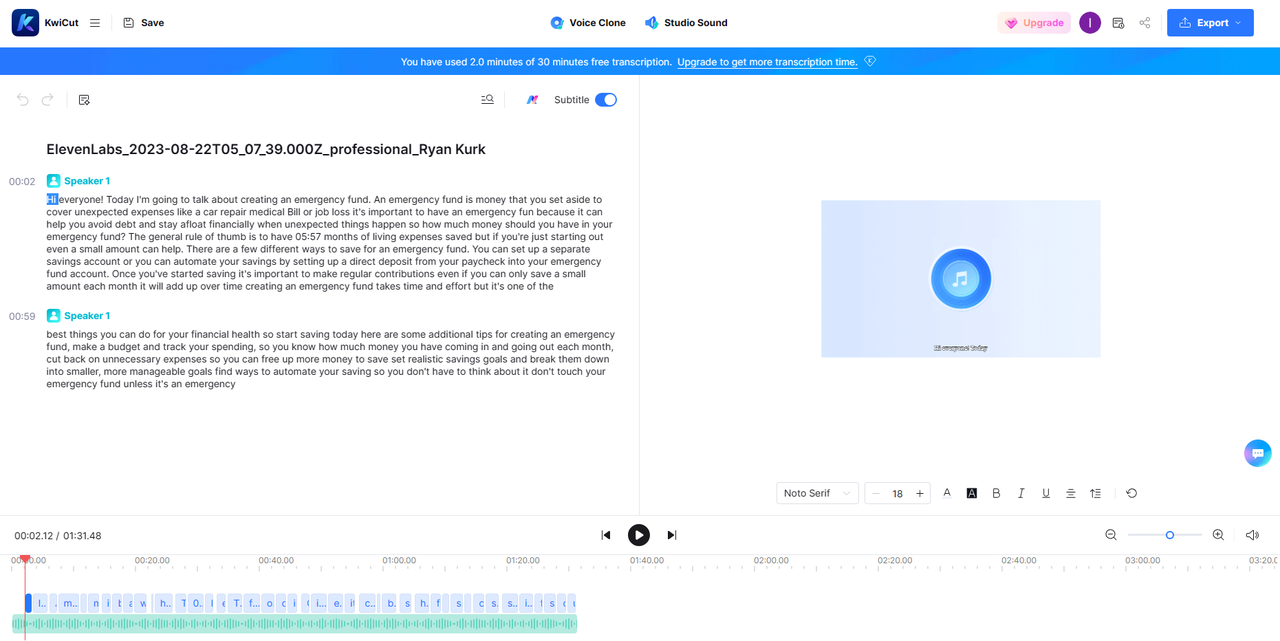Click the share icon in top bar

(x=1145, y=23)
